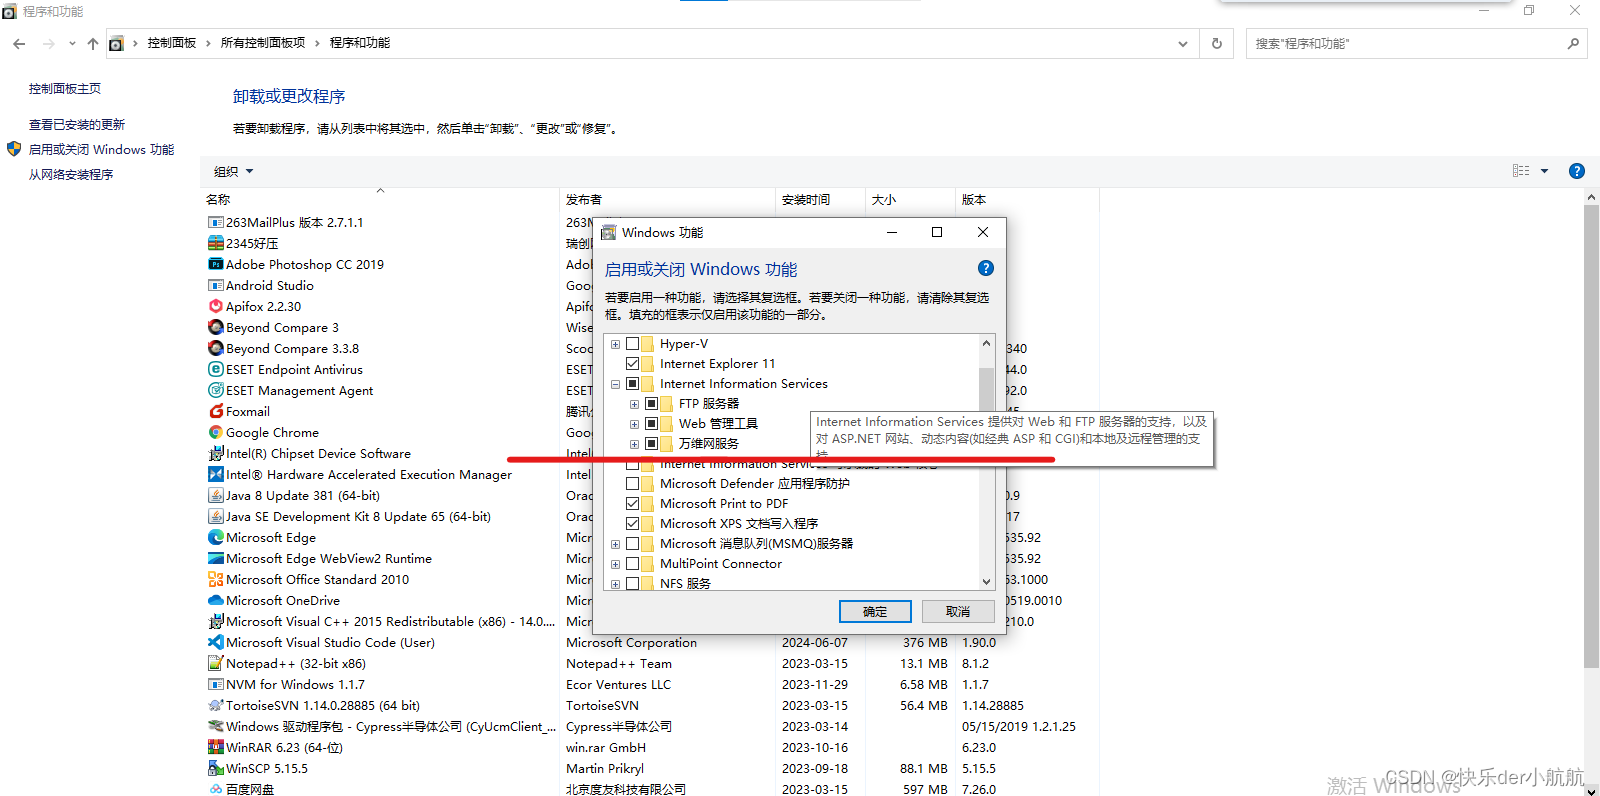
Task: Select the WinSCP 5.15.5 icon
Action: click(x=215, y=768)
